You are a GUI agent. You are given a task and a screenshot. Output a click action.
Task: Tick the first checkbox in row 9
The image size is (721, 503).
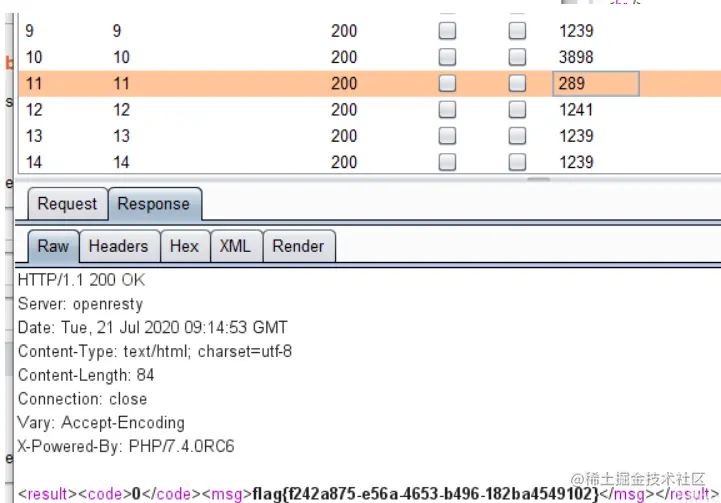(447, 31)
